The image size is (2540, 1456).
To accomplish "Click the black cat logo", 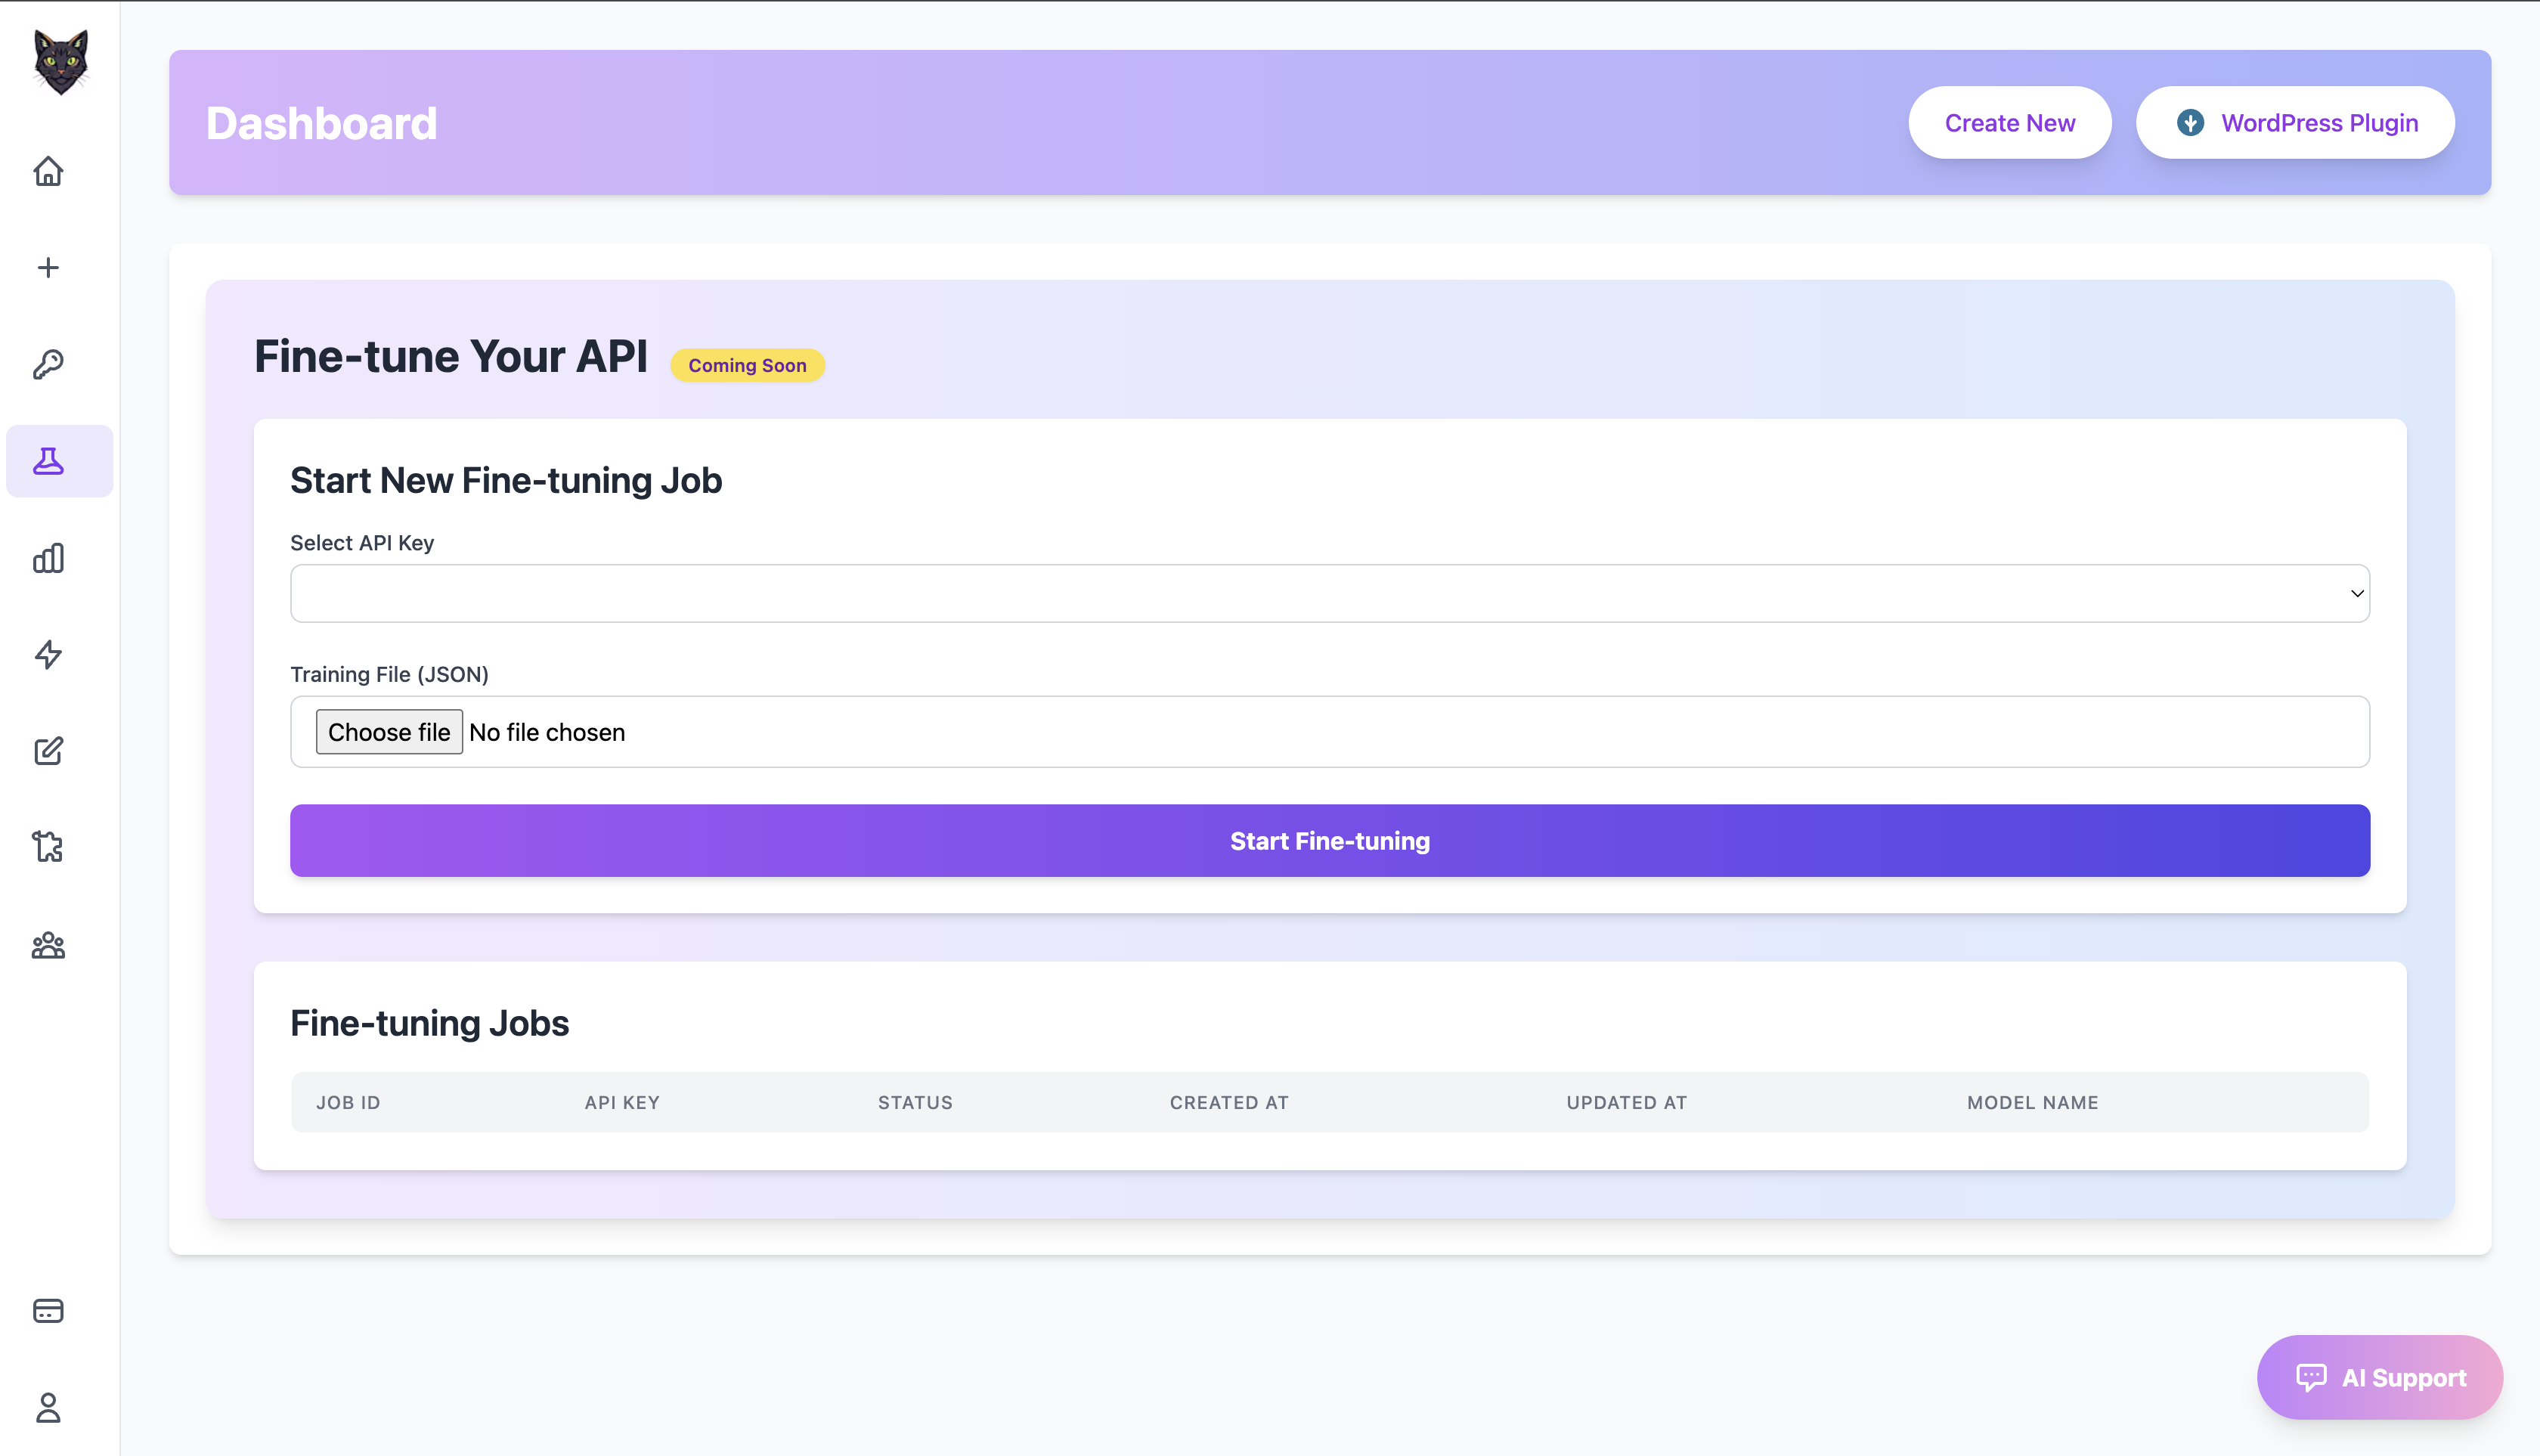I will (x=60, y=62).
